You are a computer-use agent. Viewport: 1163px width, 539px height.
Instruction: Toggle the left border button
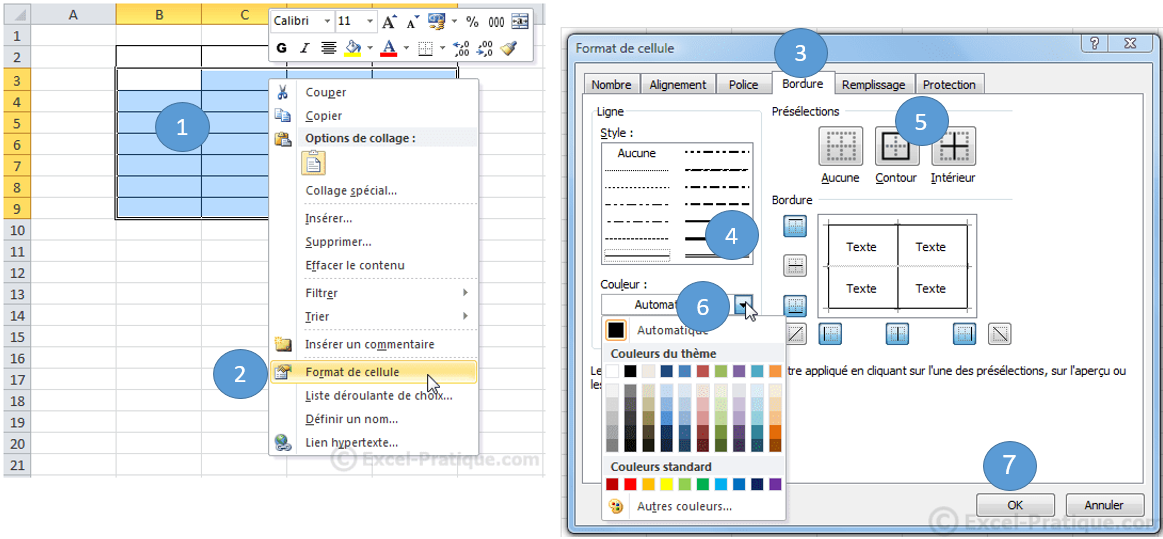pos(830,334)
